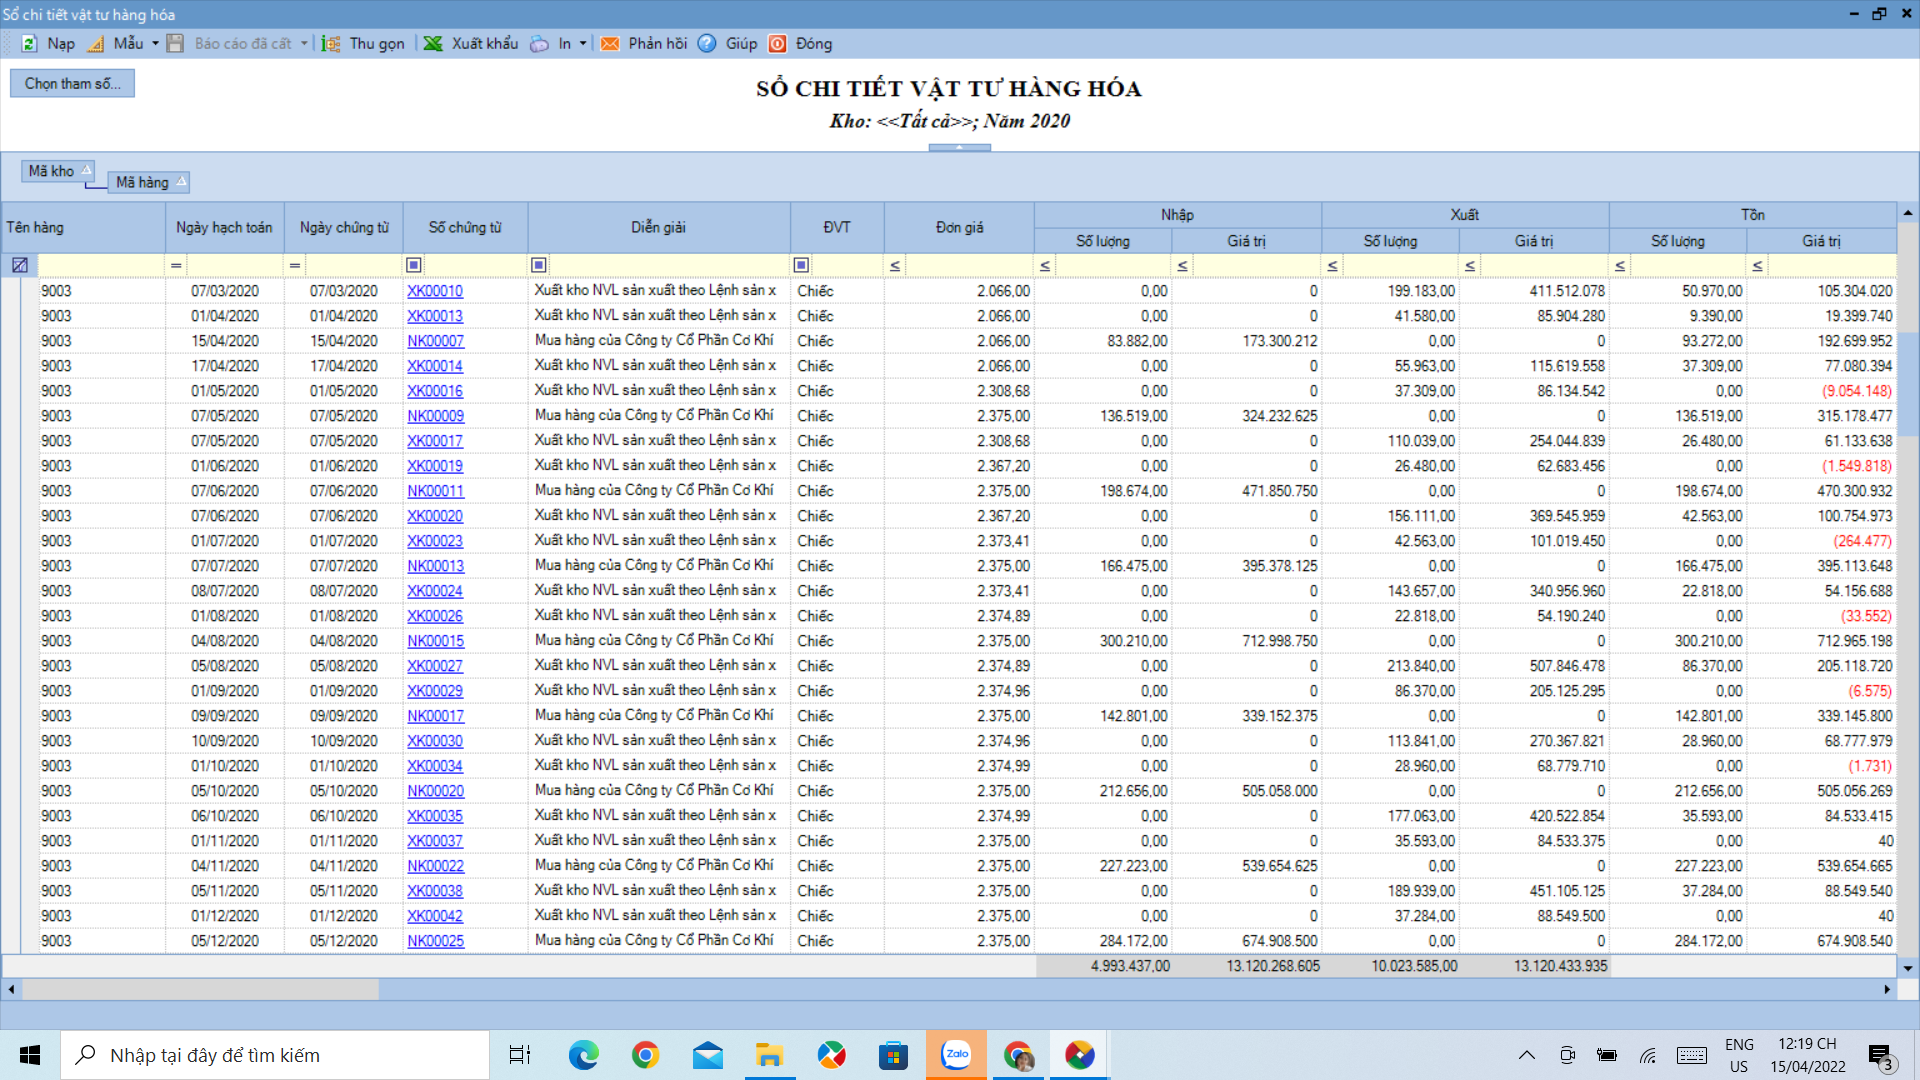Show hidden system tray icons
Image resolution: width=1920 pixels, height=1080 pixels.
pyautogui.click(x=1527, y=1055)
